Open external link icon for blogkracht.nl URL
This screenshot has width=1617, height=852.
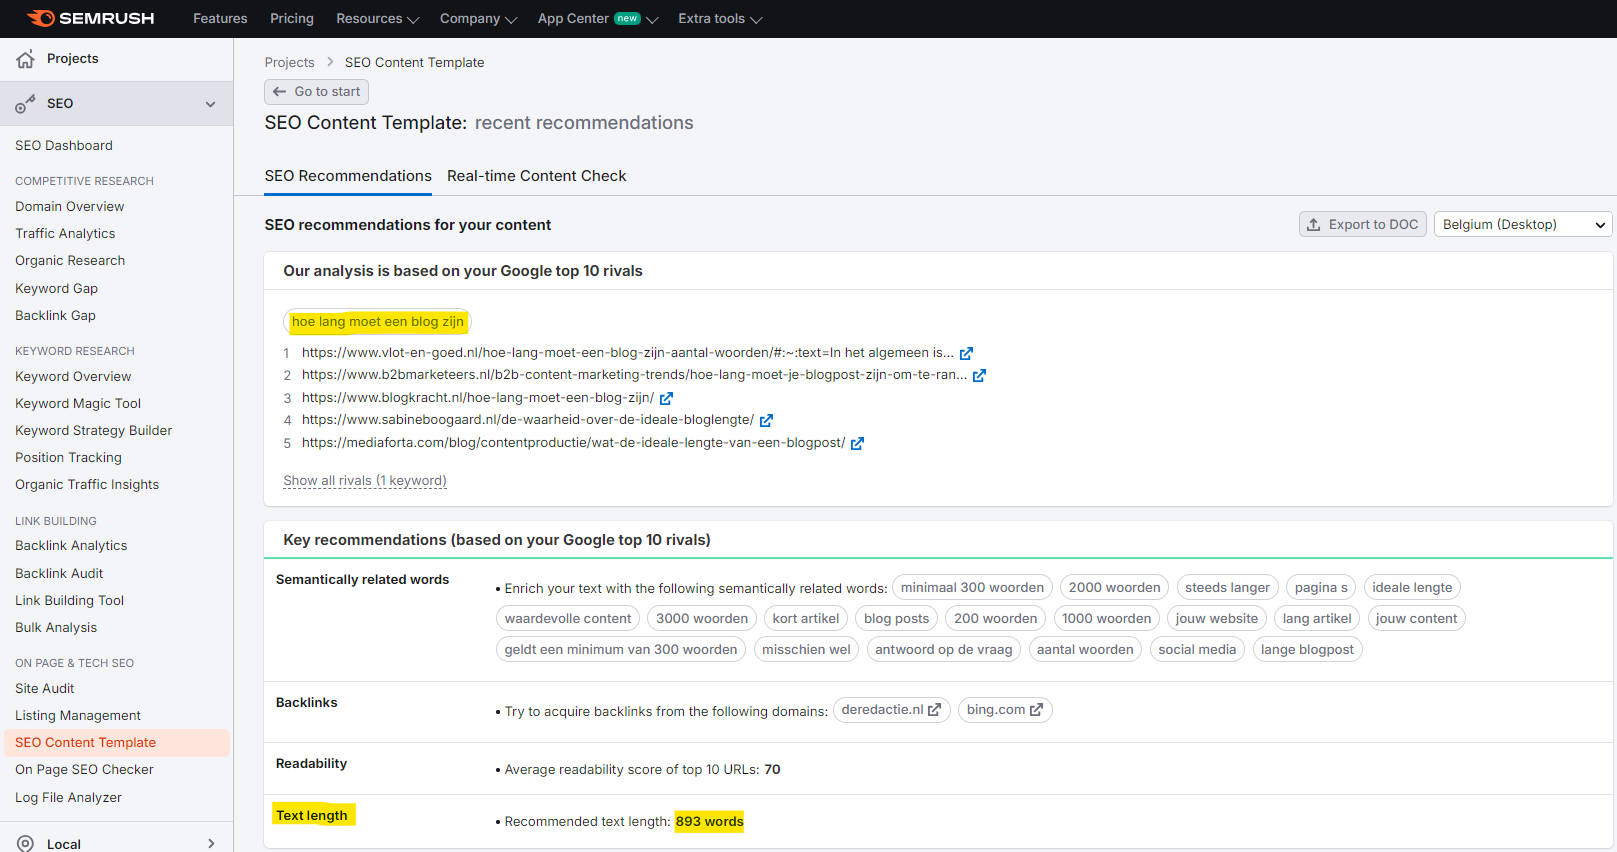[666, 398]
